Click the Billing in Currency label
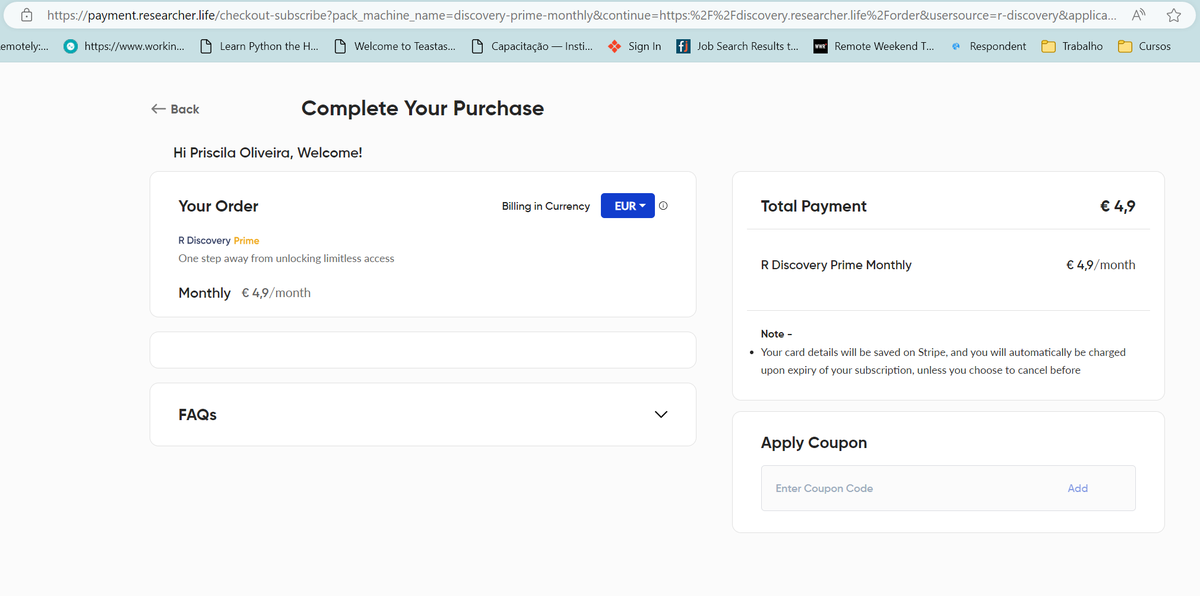Image resolution: width=1200 pixels, height=596 pixels. pyautogui.click(x=546, y=206)
